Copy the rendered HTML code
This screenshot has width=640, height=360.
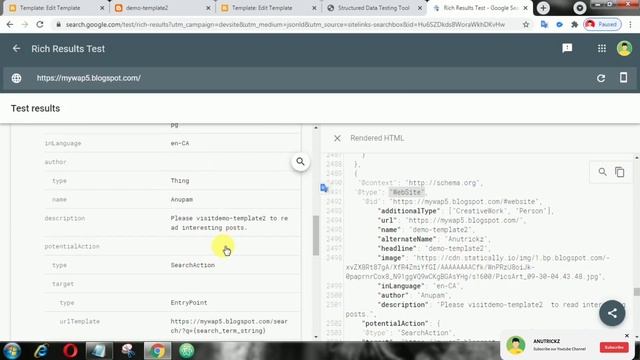620,172
